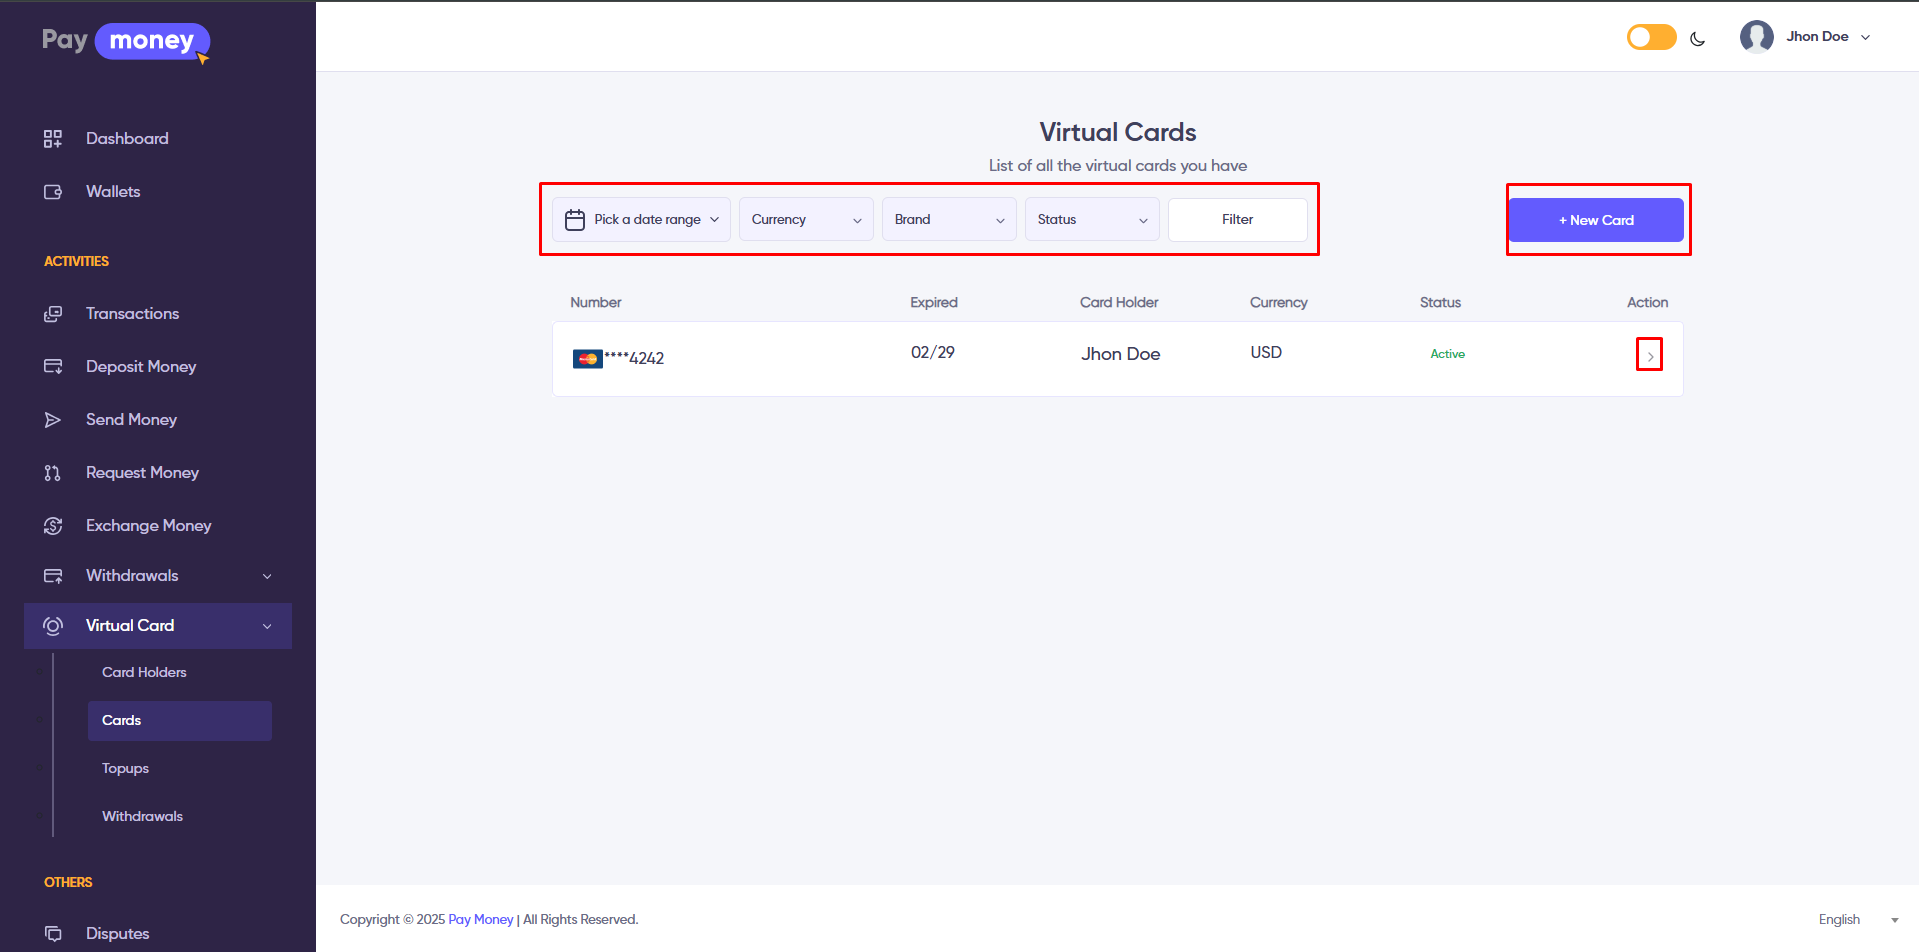Click the moon dark mode icon
Image resolution: width=1919 pixels, height=952 pixels.
pos(1697,39)
